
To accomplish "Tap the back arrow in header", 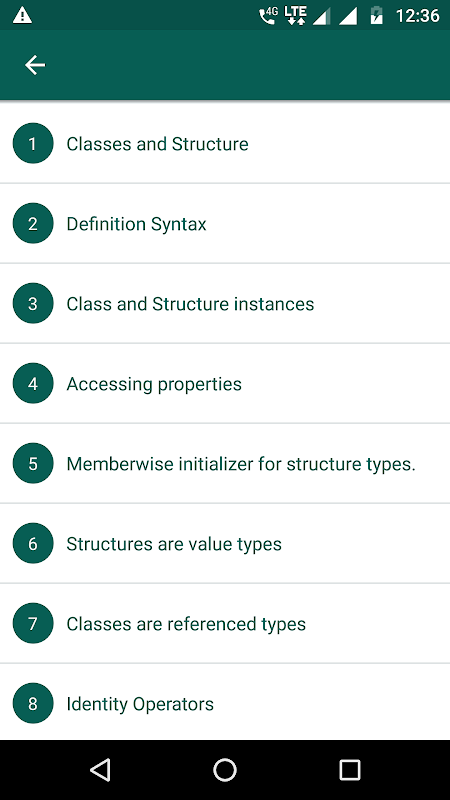I will click(x=35, y=65).
